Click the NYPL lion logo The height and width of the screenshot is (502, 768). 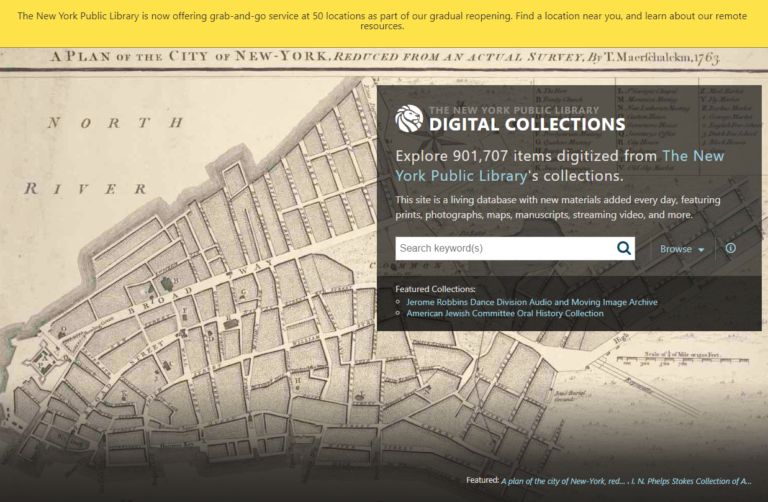click(409, 118)
